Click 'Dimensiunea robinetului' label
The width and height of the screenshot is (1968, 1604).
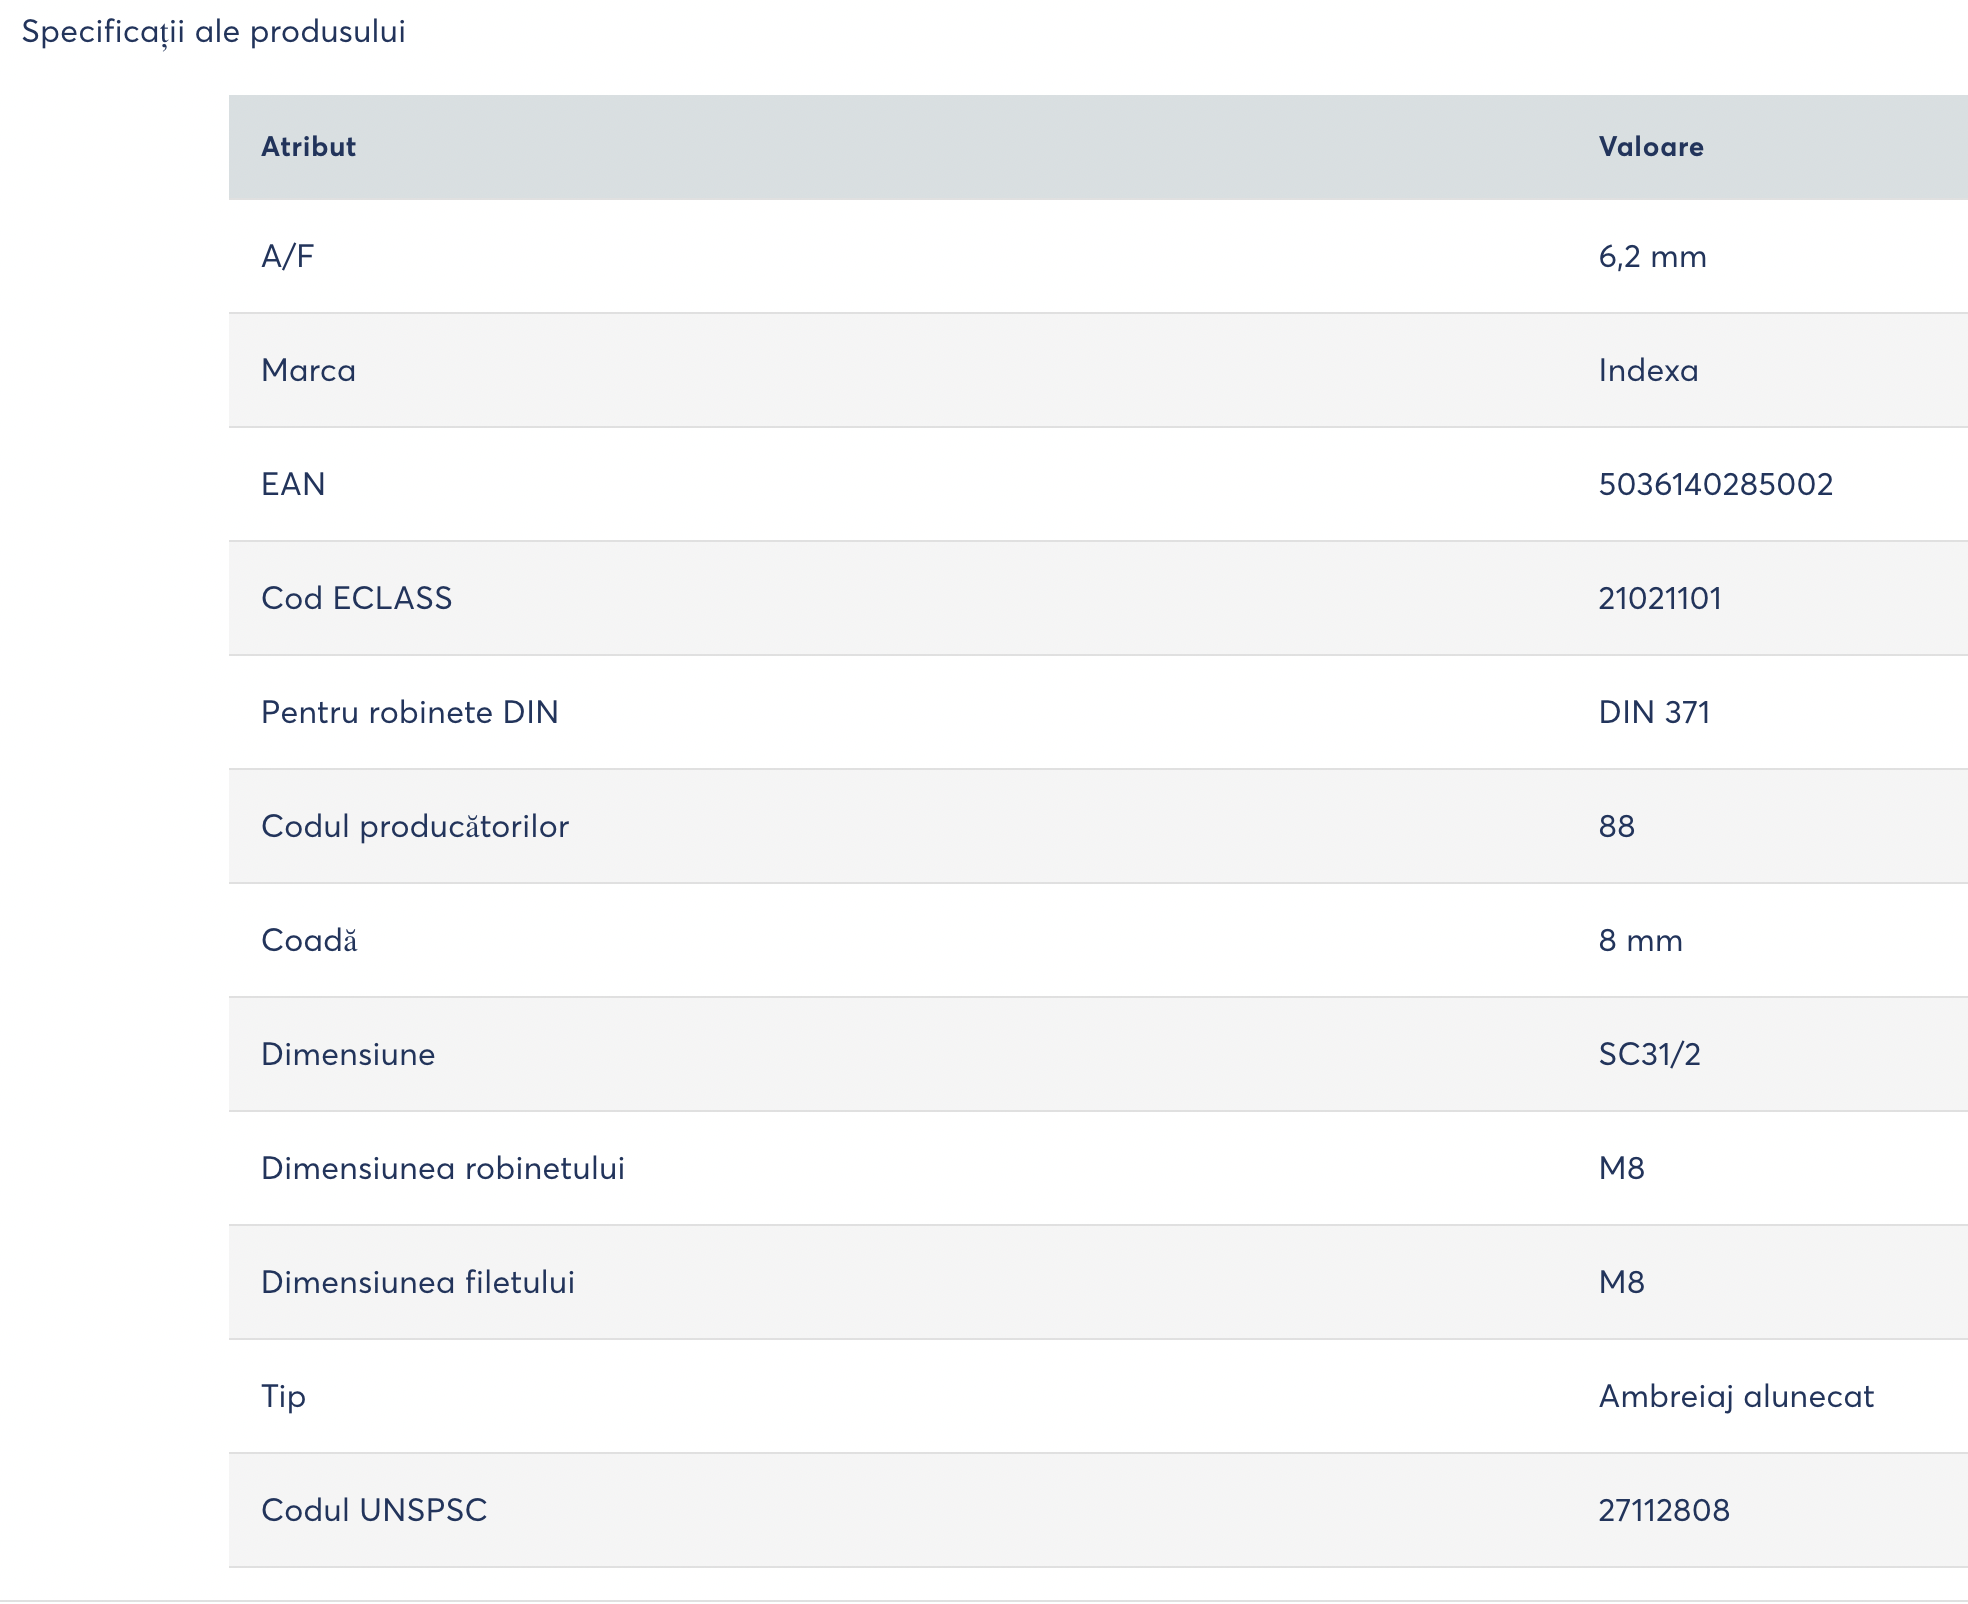click(443, 1169)
